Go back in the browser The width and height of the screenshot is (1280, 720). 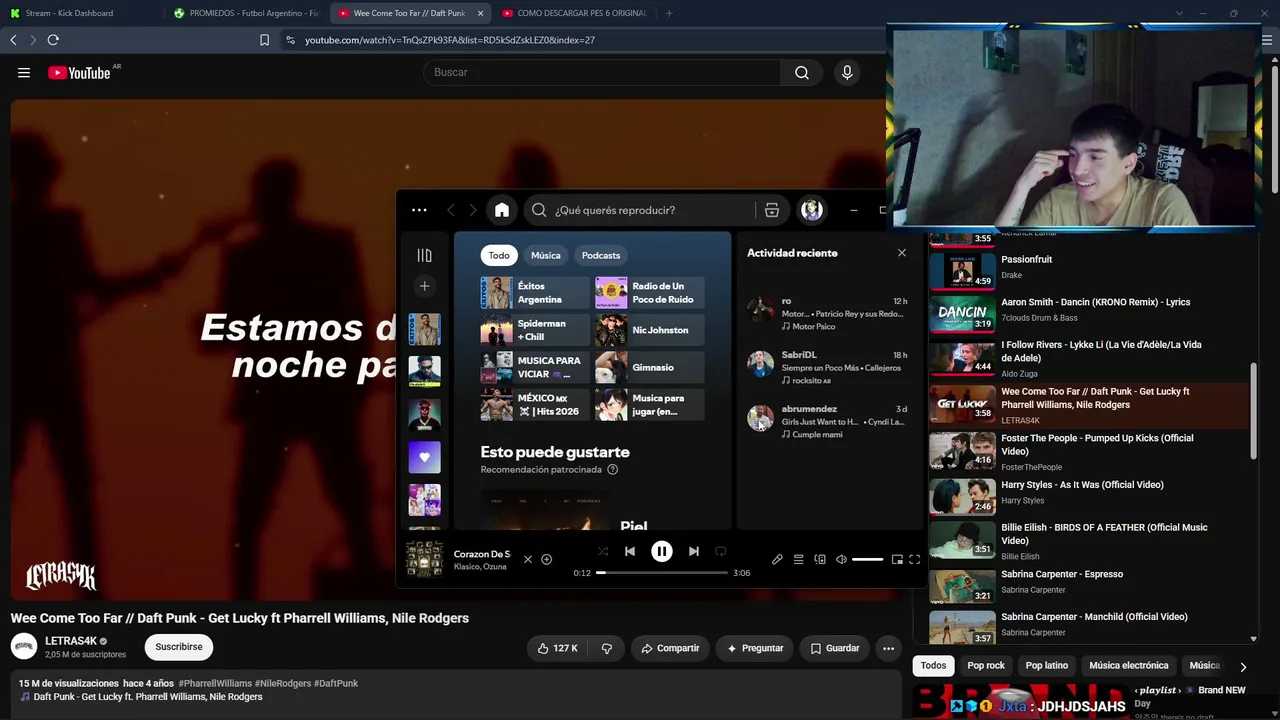[13, 40]
